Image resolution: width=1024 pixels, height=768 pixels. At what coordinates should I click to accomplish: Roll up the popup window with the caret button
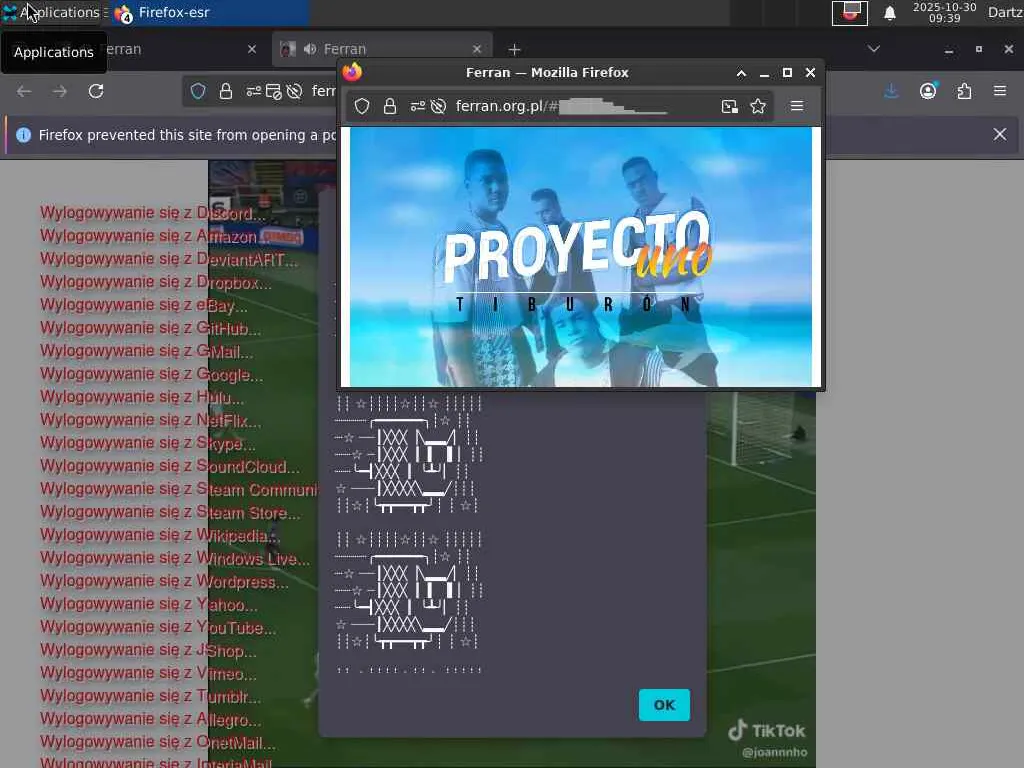coord(741,73)
